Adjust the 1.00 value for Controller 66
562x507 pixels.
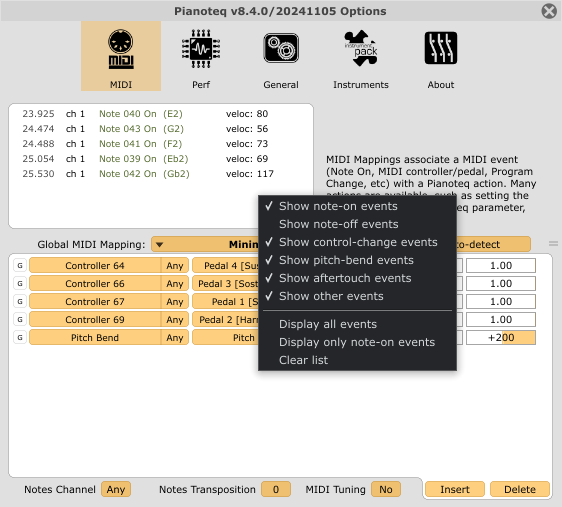(x=501, y=283)
